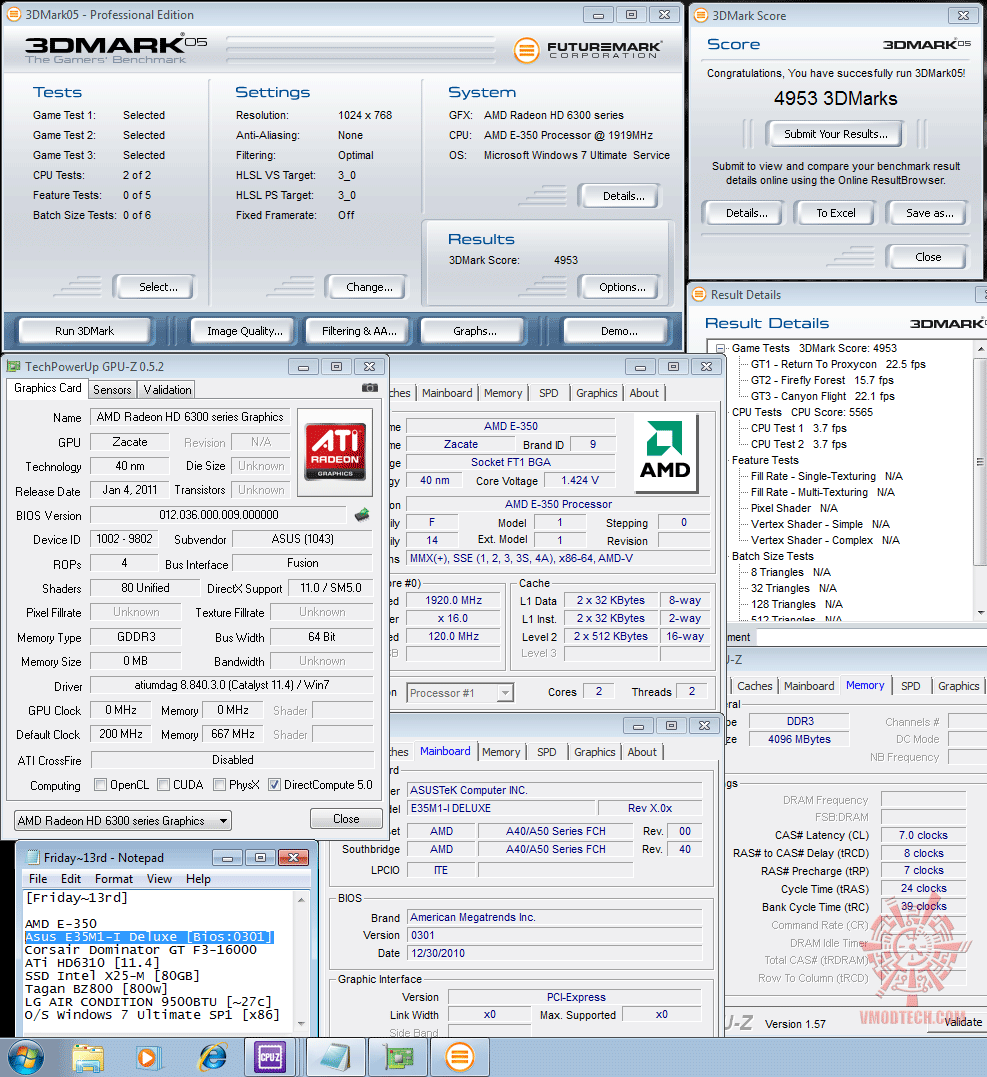The image size is (987, 1077).
Task: Click the Result Details window icon
Action: (699, 295)
